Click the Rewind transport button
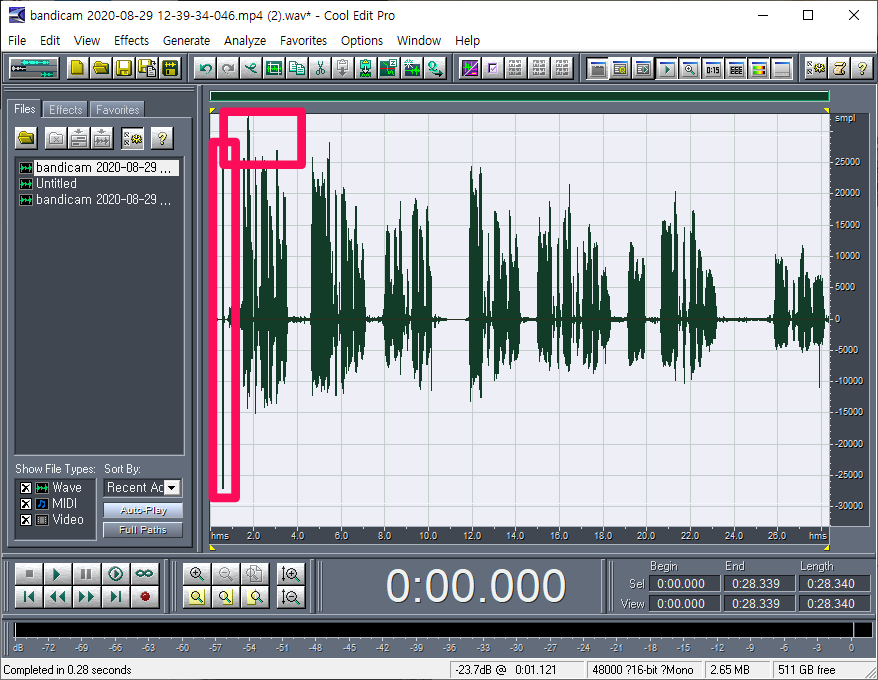Image resolution: width=878 pixels, height=680 pixels. [57, 597]
